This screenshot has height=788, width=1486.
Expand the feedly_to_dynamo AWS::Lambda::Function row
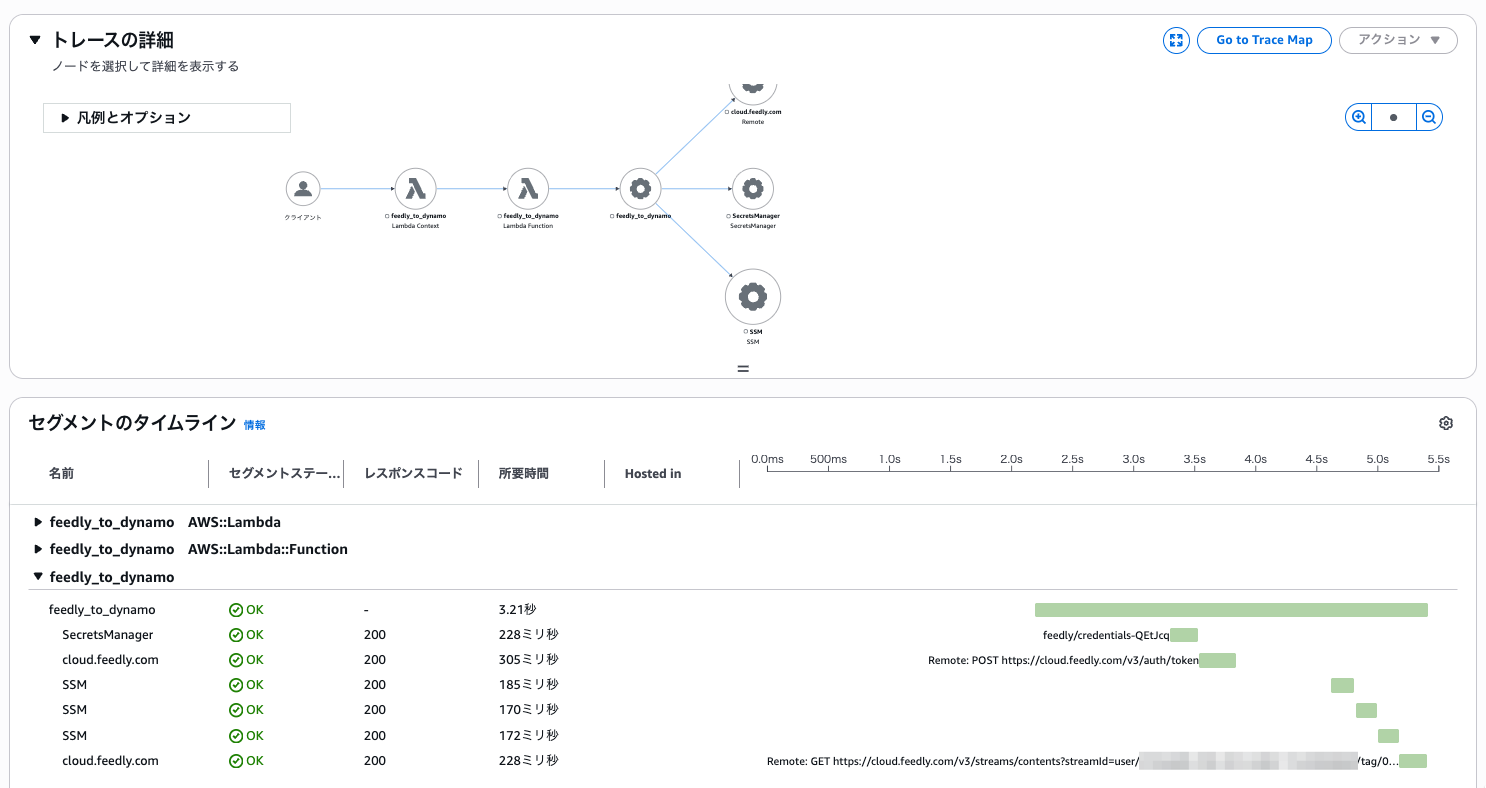click(39, 549)
